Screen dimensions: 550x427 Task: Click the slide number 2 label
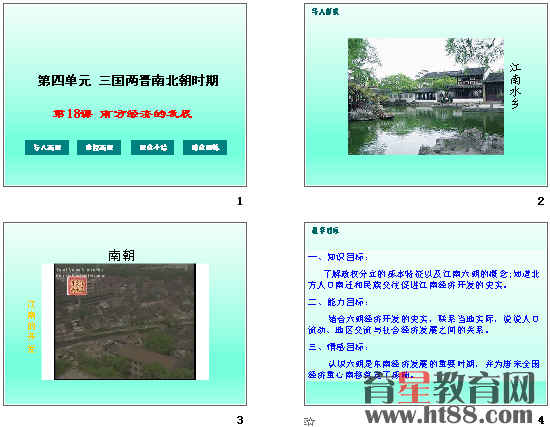tap(541, 201)
